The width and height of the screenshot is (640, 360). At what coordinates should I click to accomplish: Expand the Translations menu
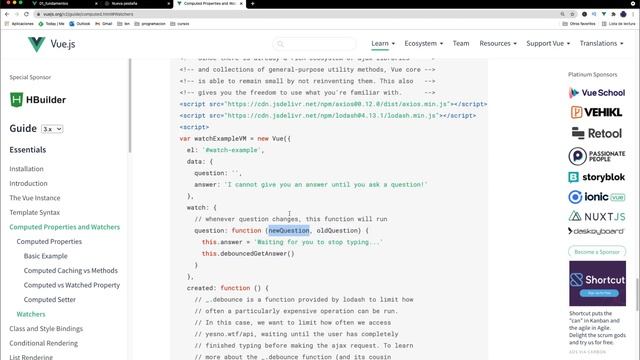tap(602, 43)
